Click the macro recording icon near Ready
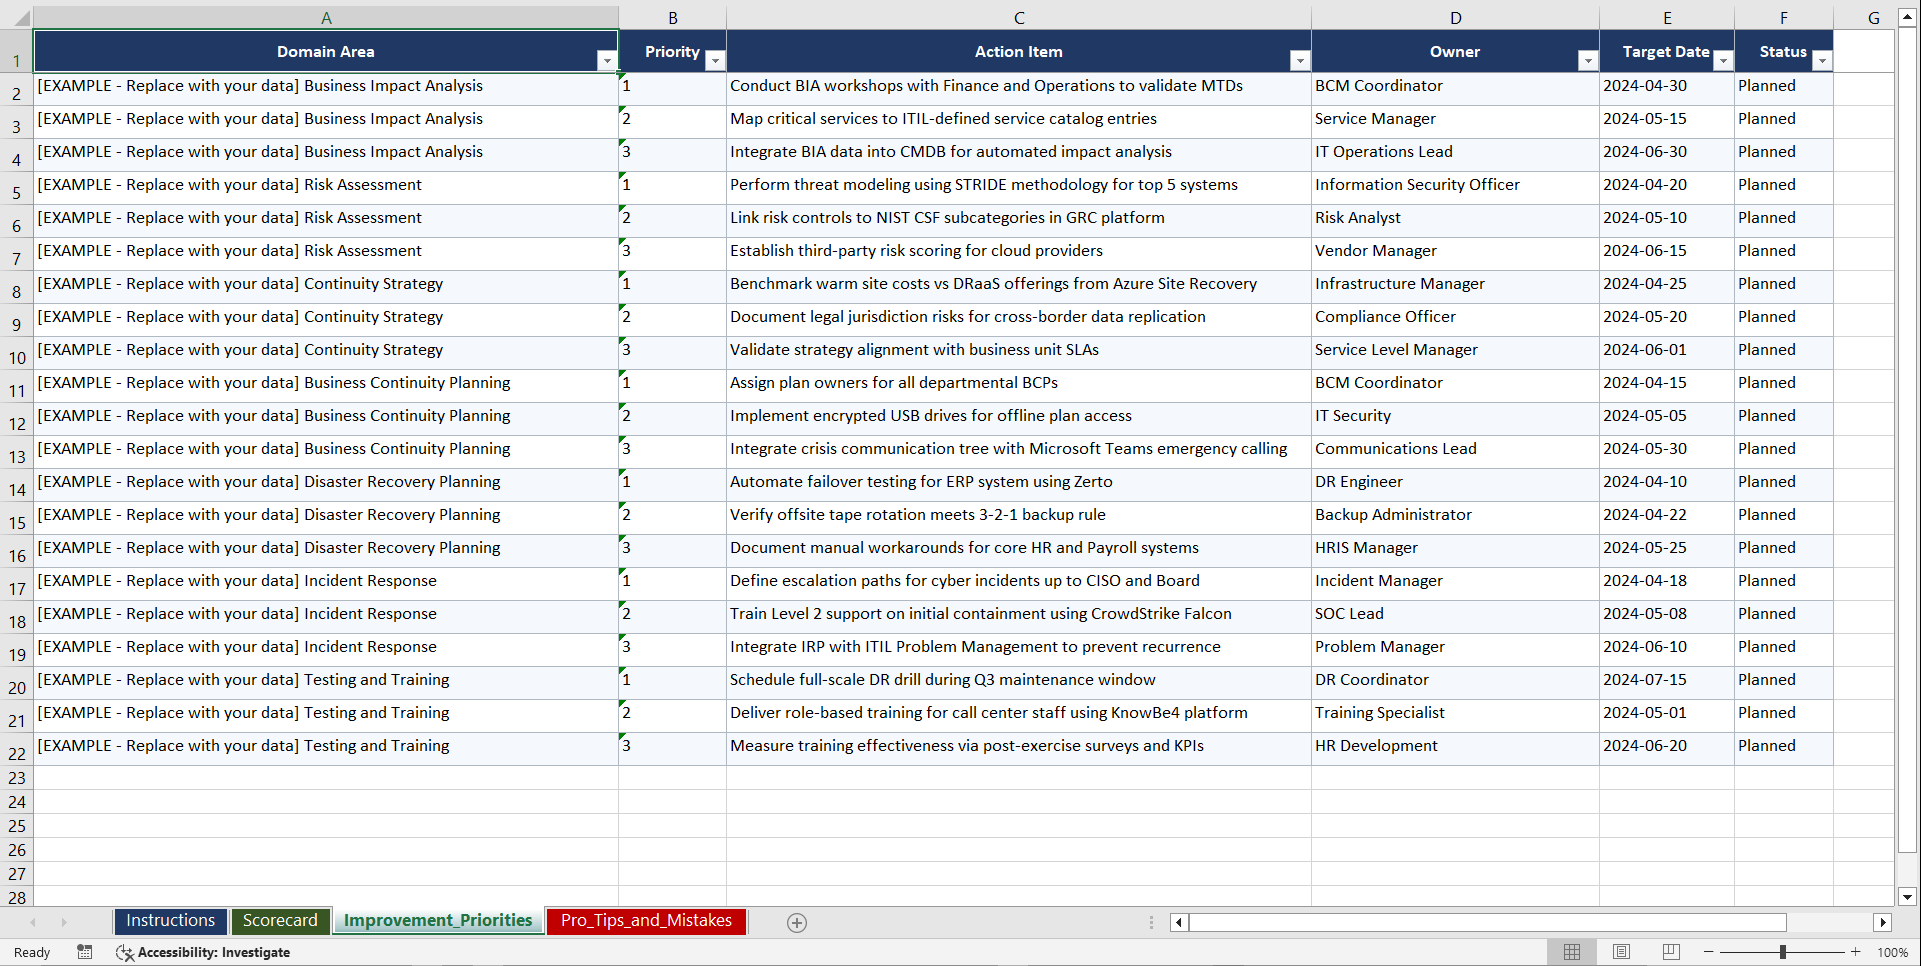 click(x=85, y=952)
